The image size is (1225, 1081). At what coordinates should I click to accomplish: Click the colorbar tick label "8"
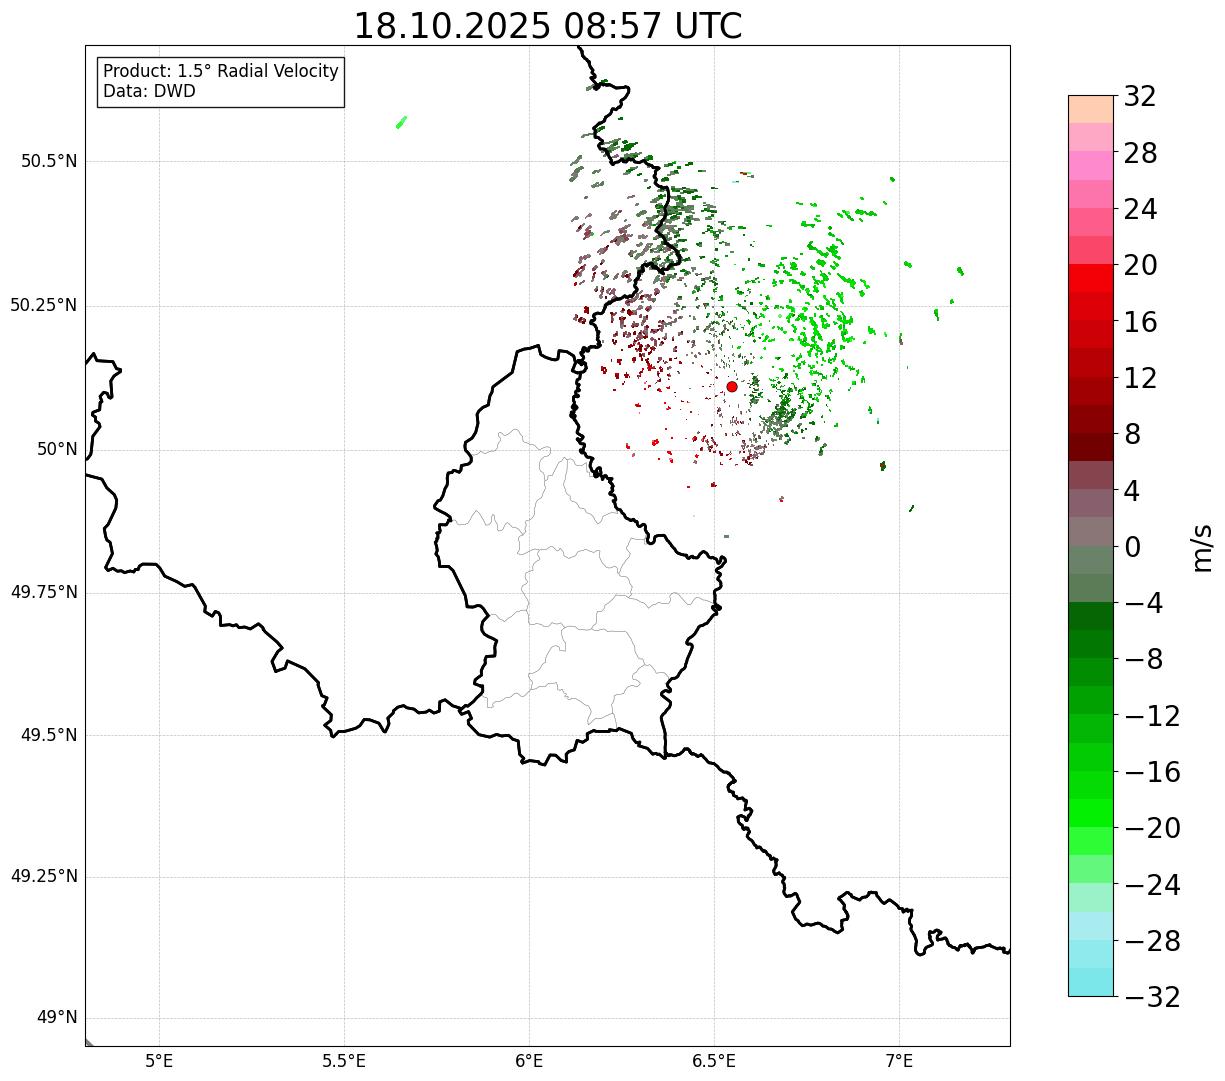pyautogui.click(x=1132, y=435)
